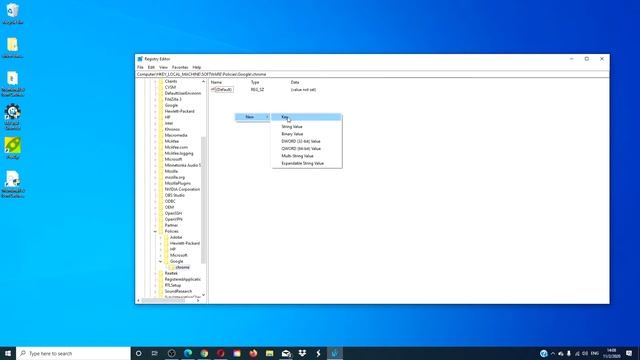Click the Name column header
The width and height of the screenshot is (640, 360).
coord(216,82)
